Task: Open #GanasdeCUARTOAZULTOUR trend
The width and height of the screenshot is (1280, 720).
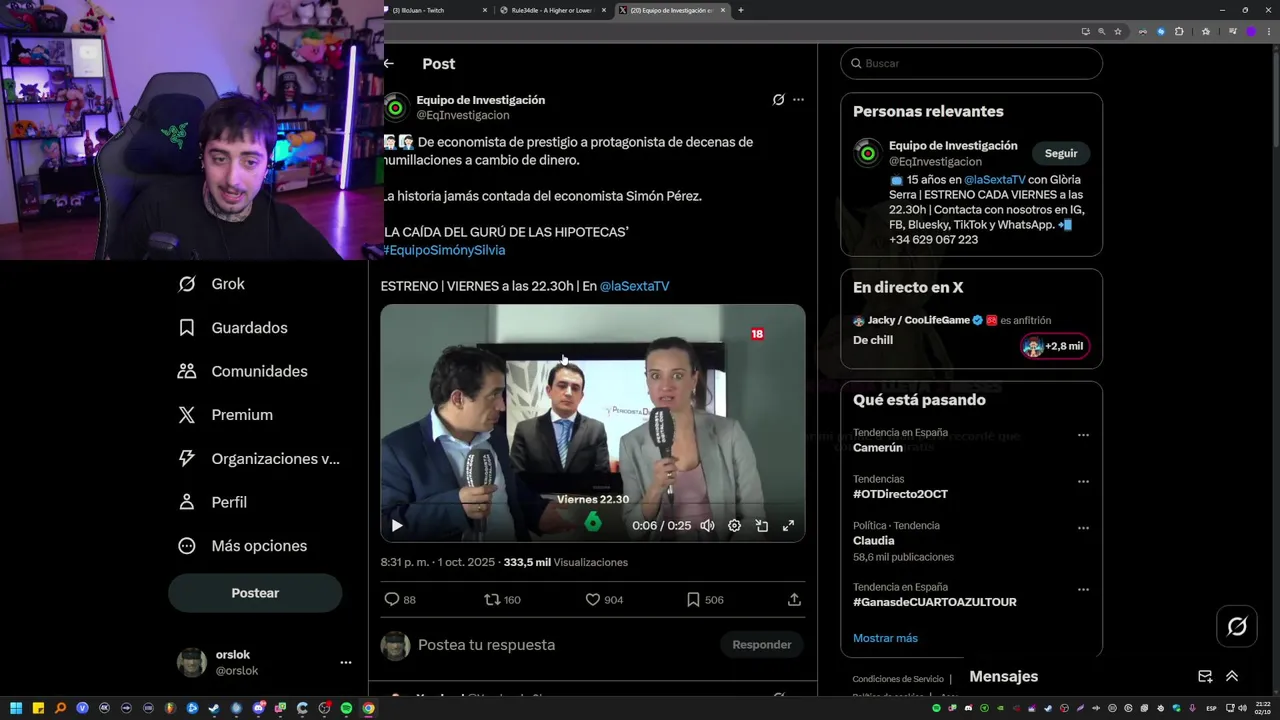Action: pyautogui.click(x=935, y=602)
